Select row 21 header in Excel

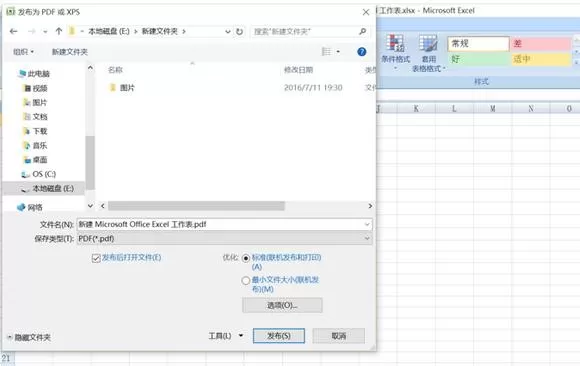pyautogui.click(x=7, y=358)
